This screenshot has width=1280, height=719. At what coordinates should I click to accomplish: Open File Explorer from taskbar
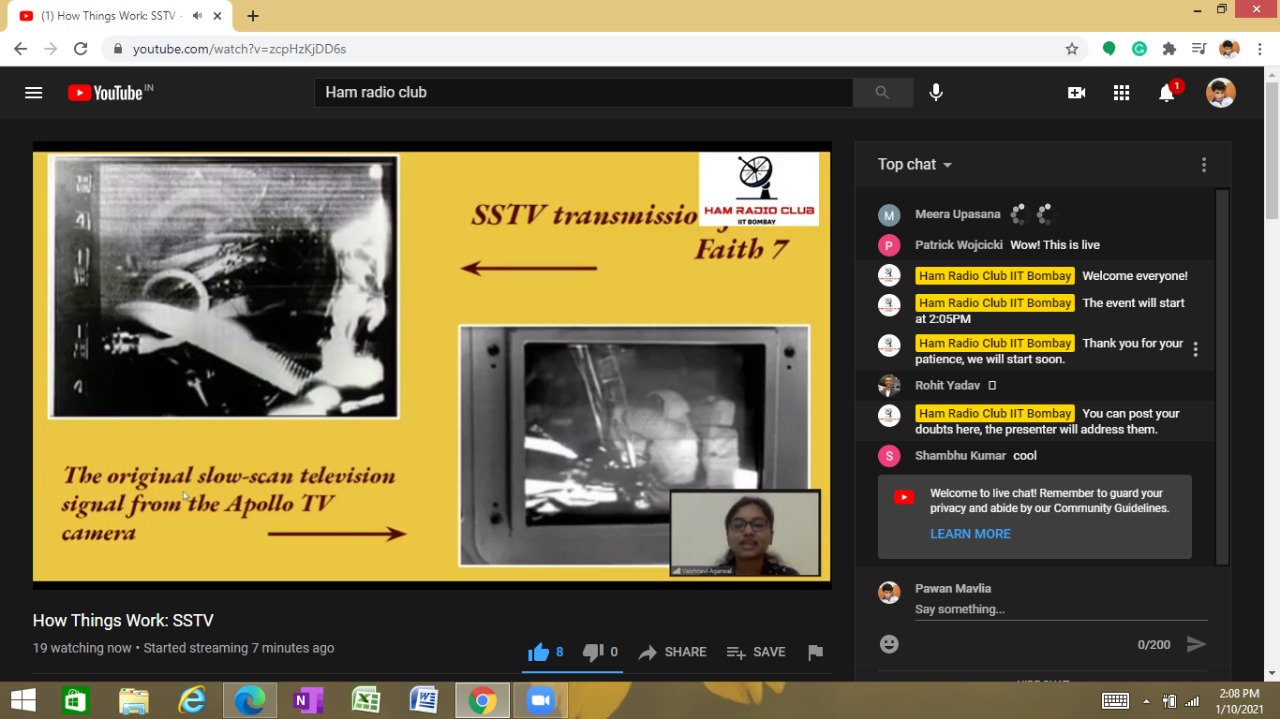[x=134, y=700]
